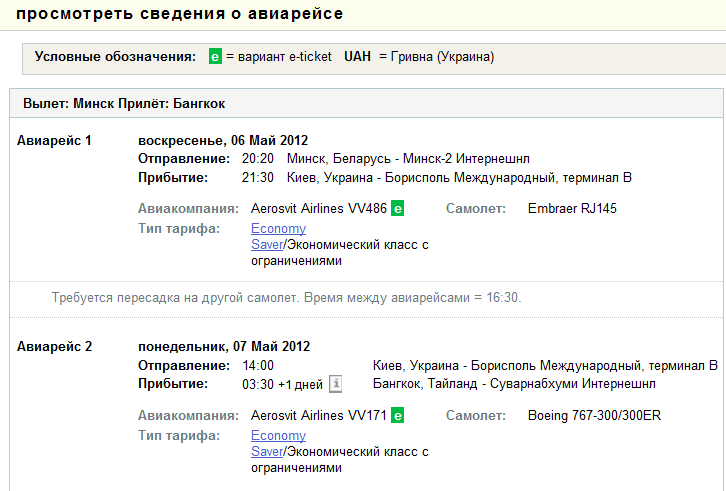Click the Embraer RJ145 aircraft text
726x491 pixels.
point(572,208)
